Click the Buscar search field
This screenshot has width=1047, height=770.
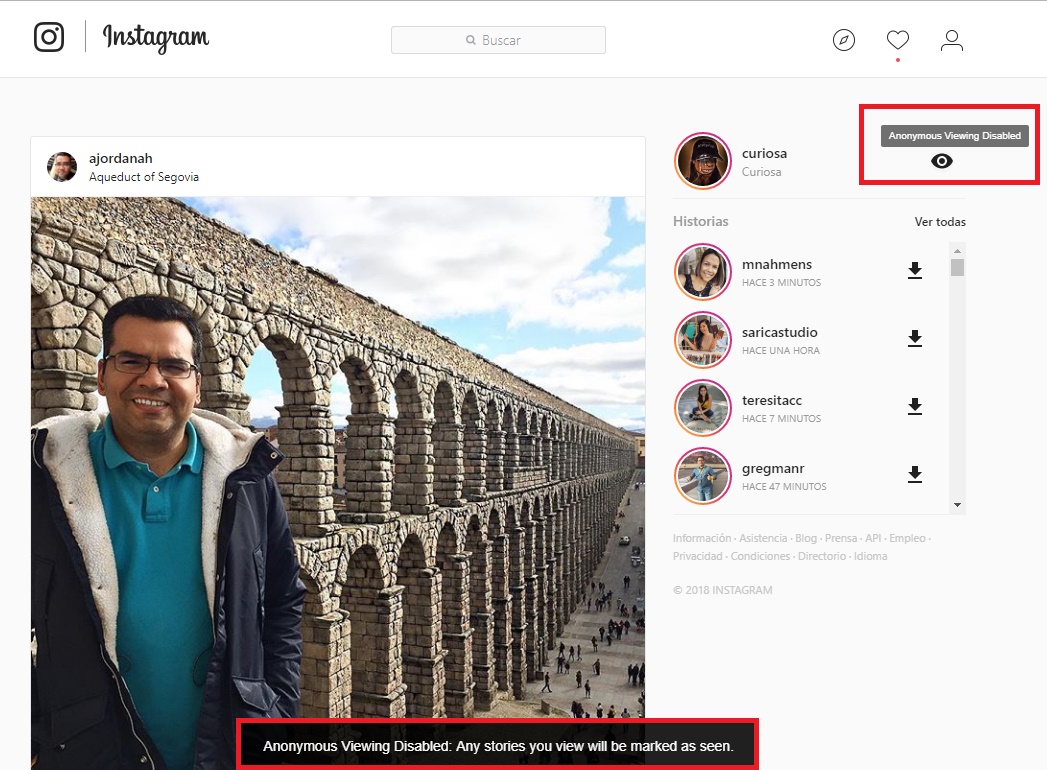(x=497, y=40)
